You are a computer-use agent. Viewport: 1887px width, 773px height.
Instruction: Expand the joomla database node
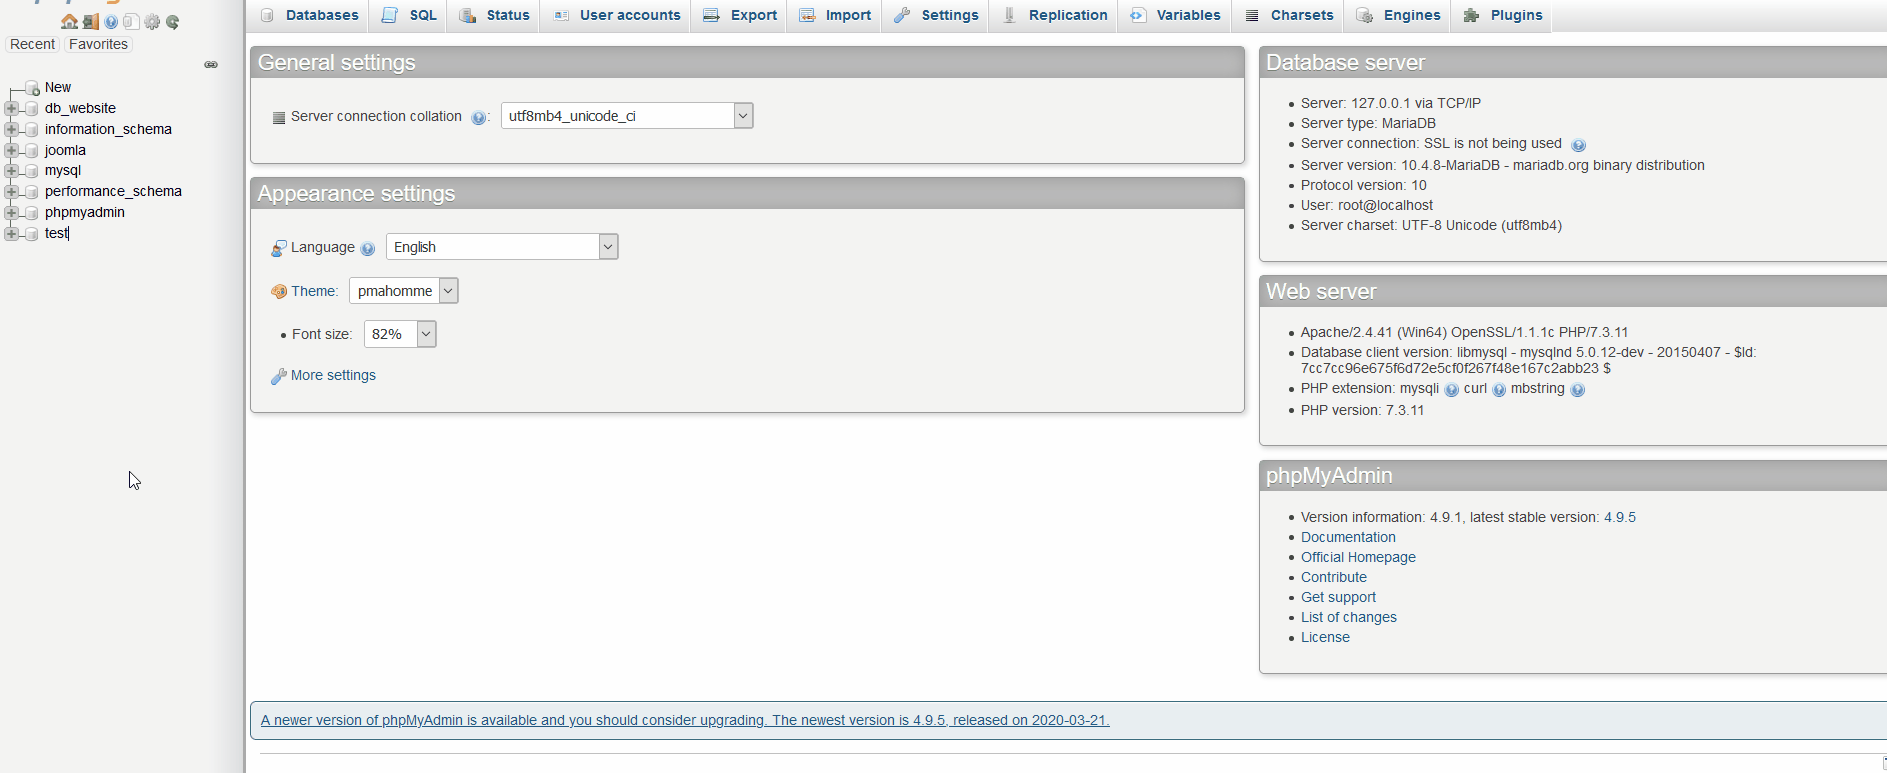[x=11, y=150]
